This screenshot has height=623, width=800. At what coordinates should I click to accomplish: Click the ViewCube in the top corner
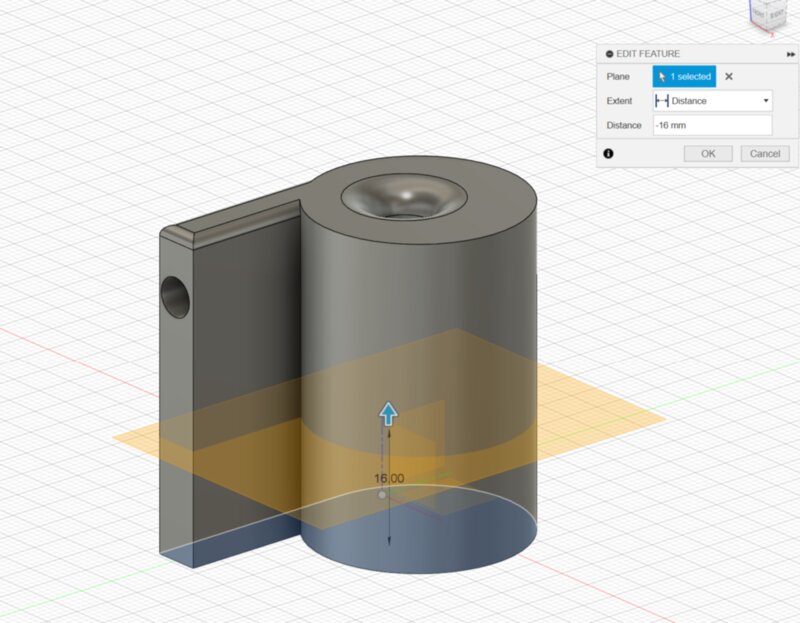769,15
